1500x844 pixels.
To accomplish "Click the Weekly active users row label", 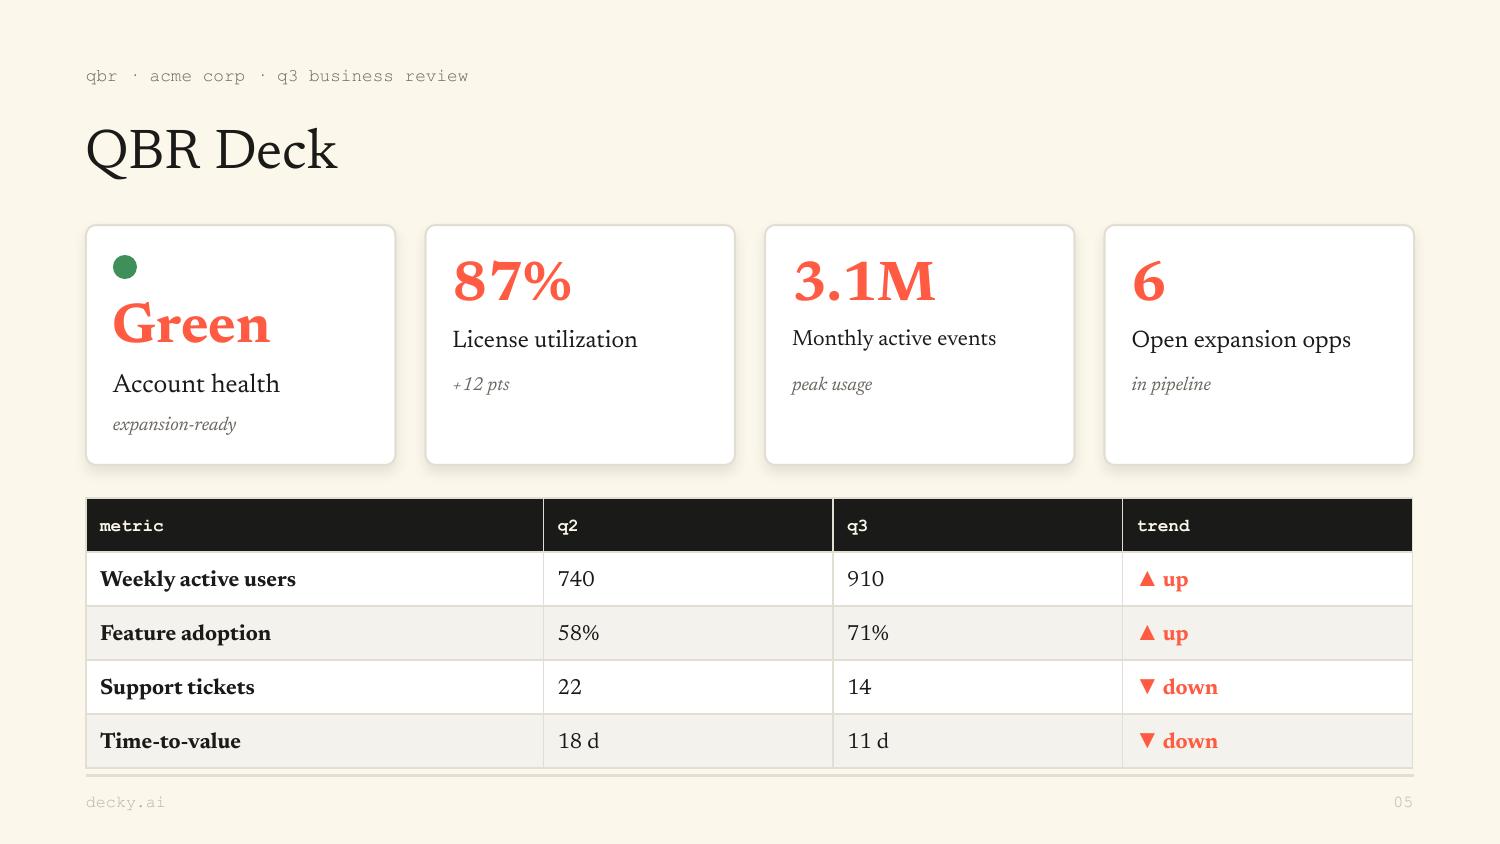I will 198,579.
